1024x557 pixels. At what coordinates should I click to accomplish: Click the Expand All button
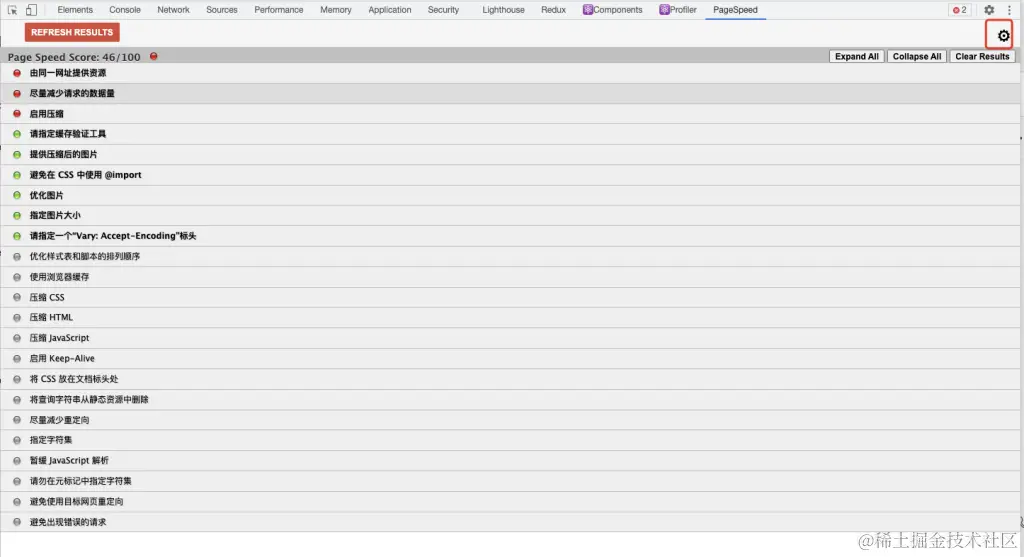856,56
